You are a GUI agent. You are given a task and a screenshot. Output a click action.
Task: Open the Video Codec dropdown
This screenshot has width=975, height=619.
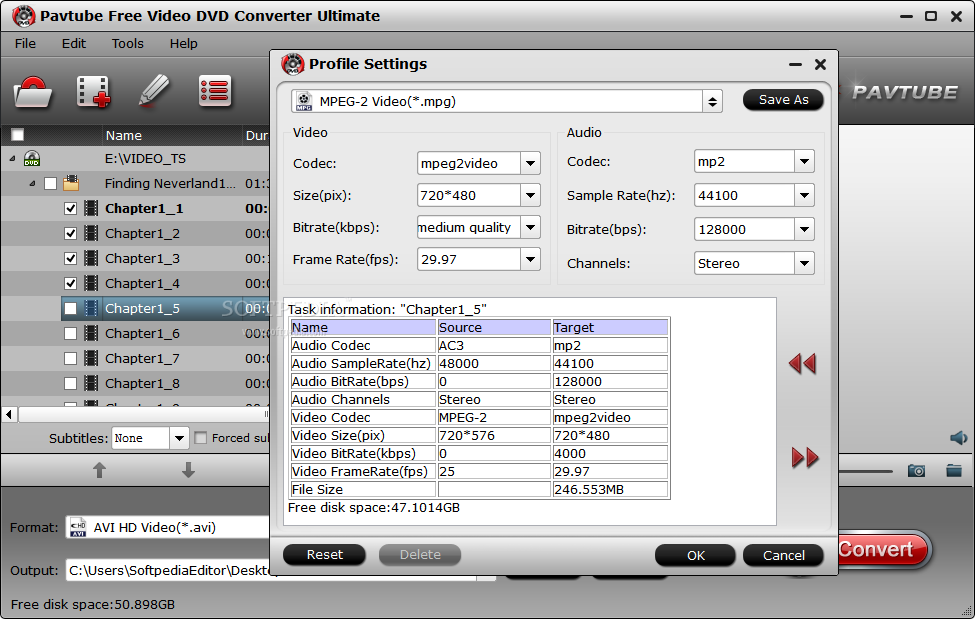click(530, 164)
